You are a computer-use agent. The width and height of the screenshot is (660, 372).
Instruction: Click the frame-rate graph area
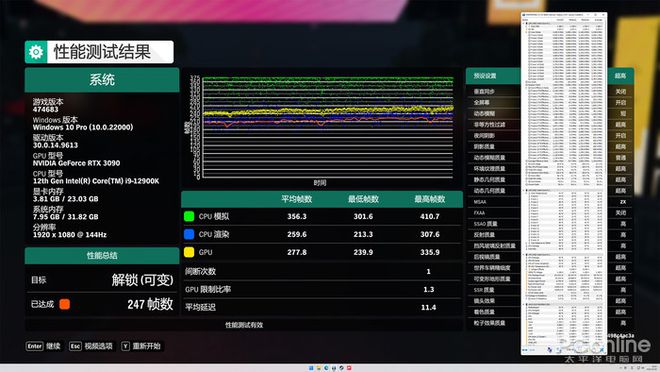tap(327, 128)
